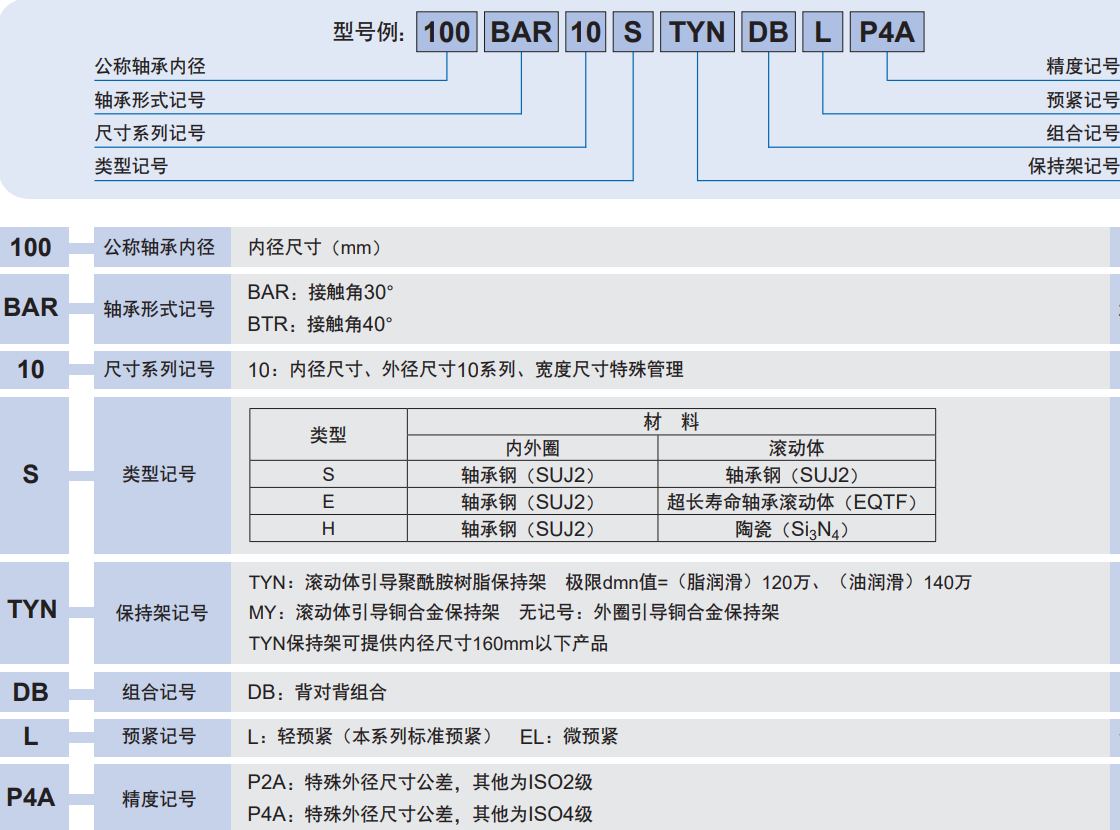Click type 'S' cell in materials table
Viewport: 1120px width, 830px height.
(x=329, y=474)
